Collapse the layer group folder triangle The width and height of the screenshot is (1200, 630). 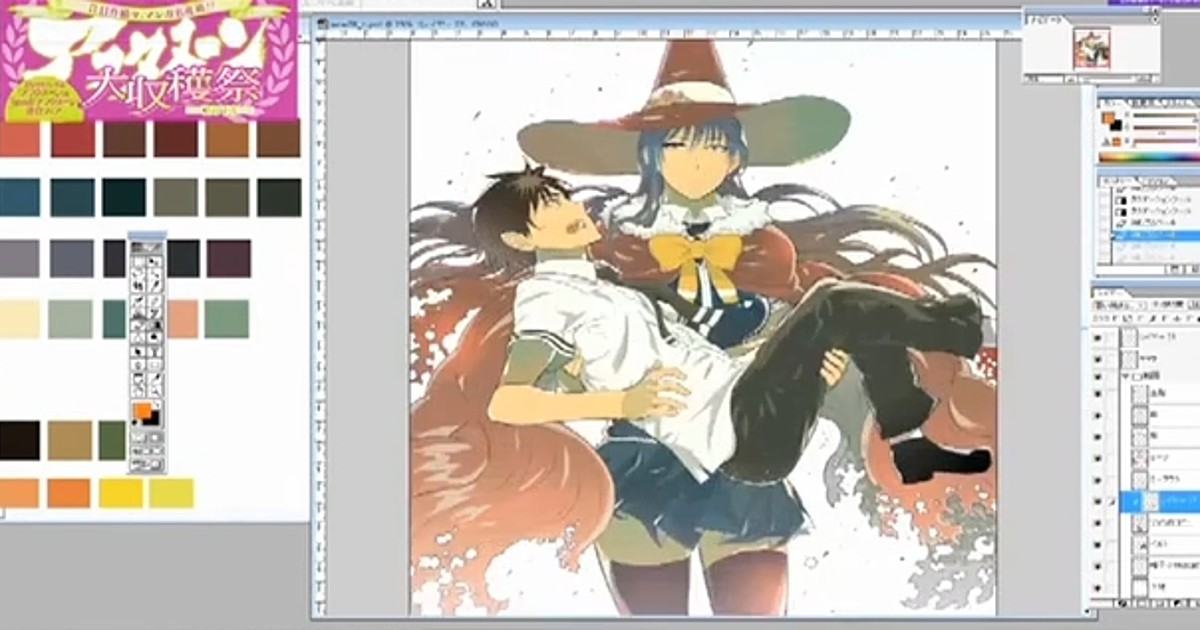pyautogui.click(x=1126, y=377)
